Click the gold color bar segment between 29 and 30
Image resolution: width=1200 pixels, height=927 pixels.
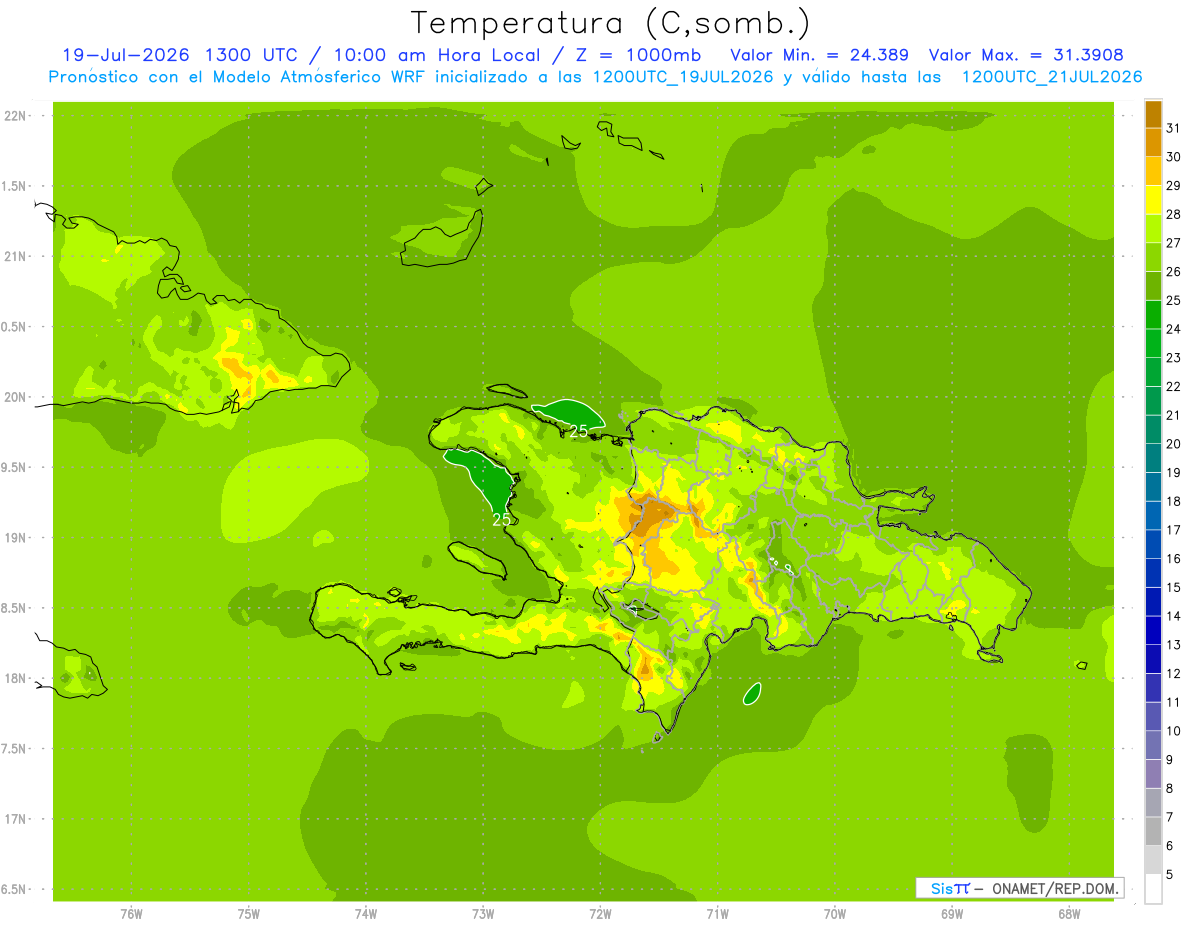pyautogui.click(x=1153, y=172)
